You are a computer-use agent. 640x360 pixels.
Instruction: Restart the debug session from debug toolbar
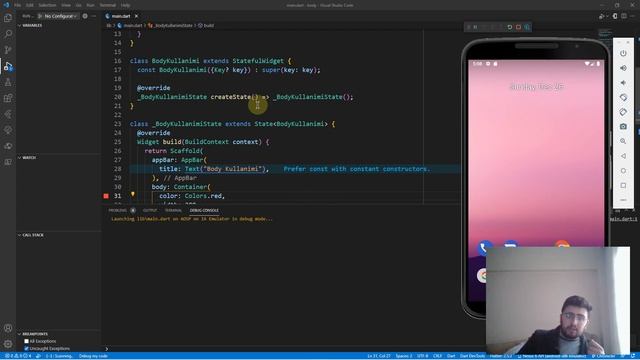point(509,27)
